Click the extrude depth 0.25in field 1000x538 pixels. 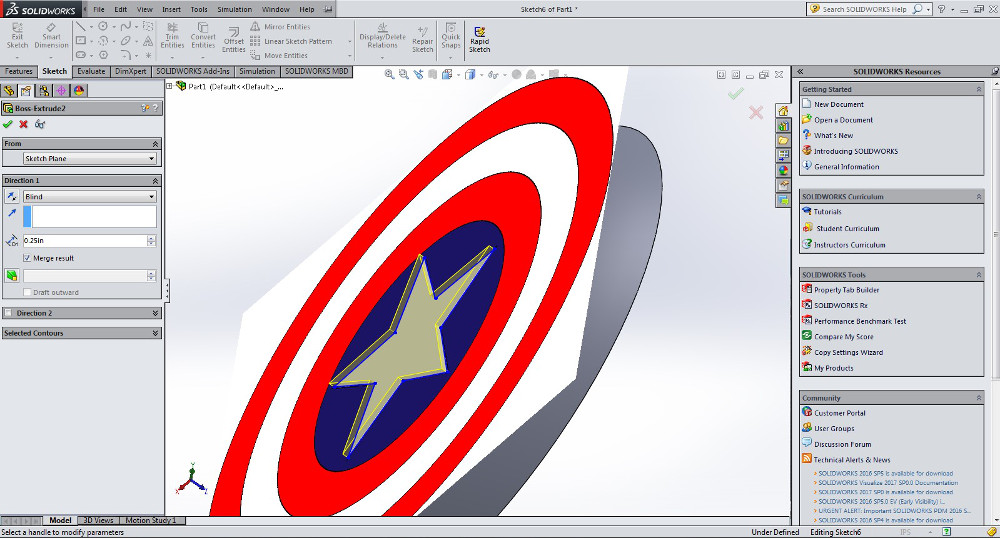tap(85, 240)
